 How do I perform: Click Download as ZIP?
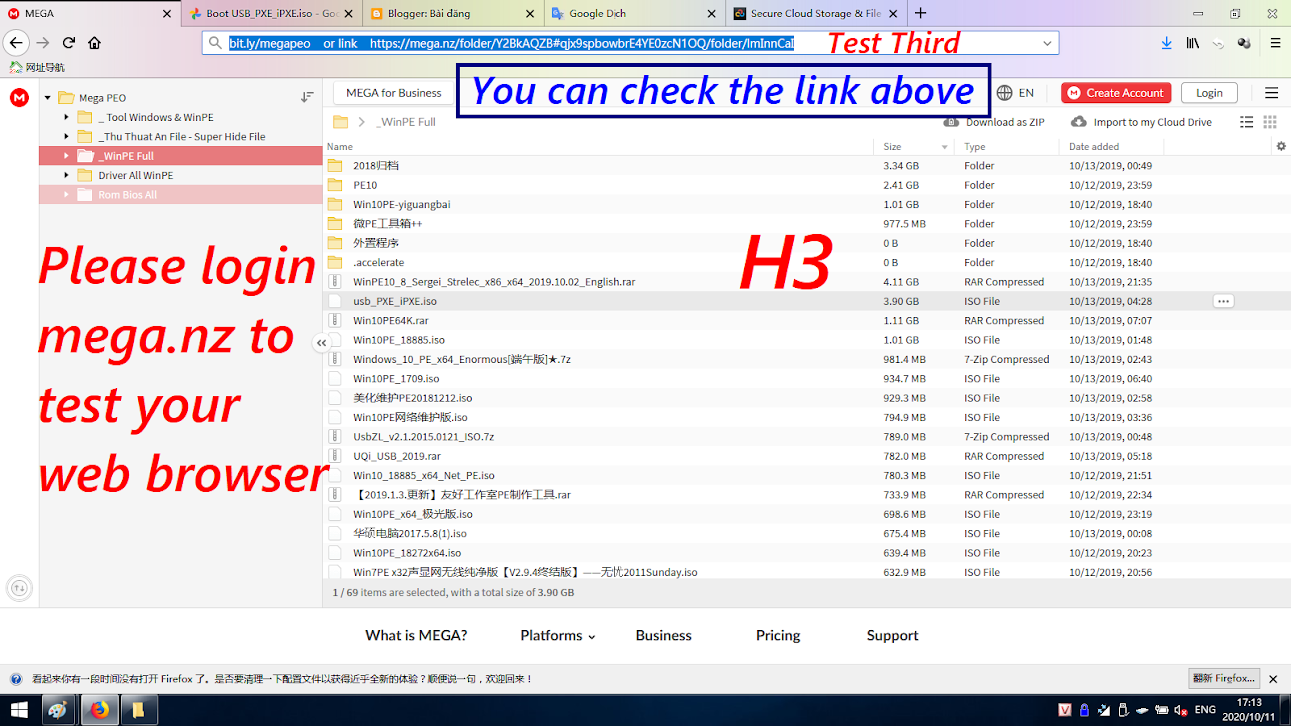[x=994, y=122]
